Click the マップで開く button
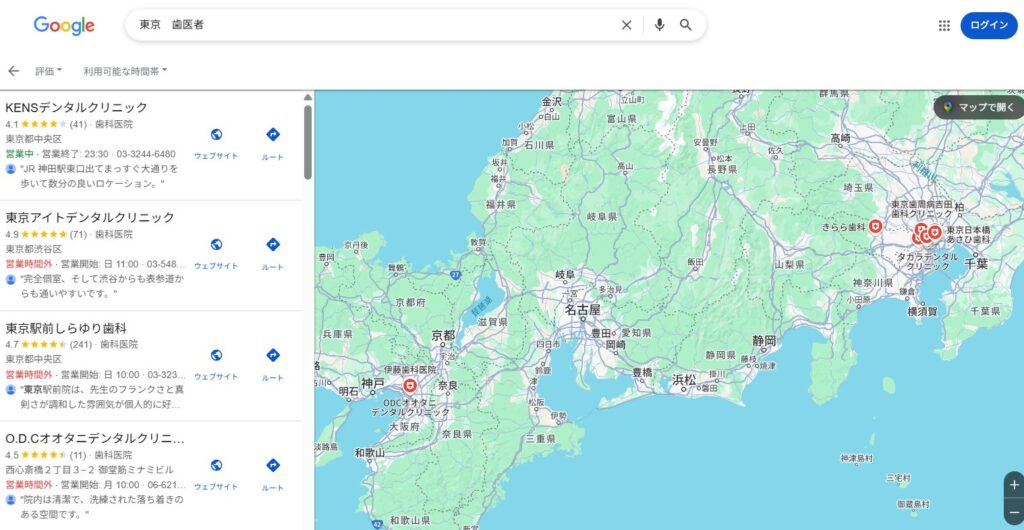1024x530 pixels. (x=978, y=108)
